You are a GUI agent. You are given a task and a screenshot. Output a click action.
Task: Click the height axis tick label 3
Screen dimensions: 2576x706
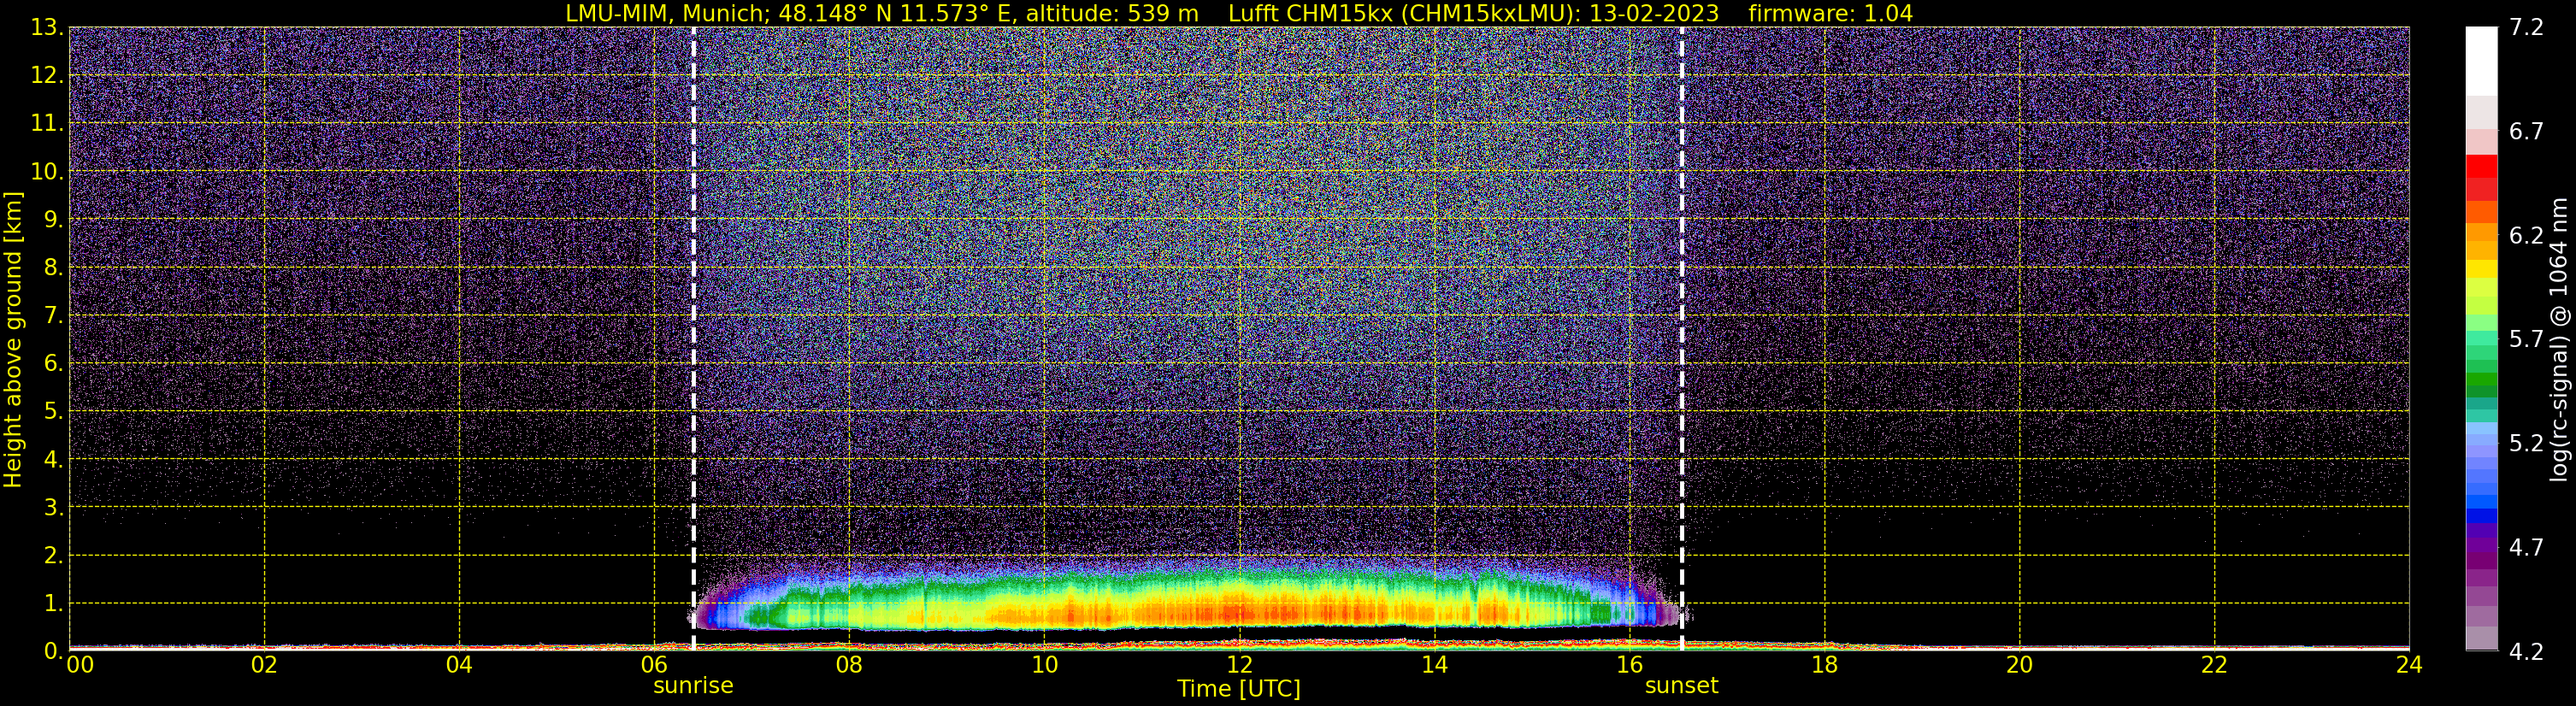click(x=52, y=508)
